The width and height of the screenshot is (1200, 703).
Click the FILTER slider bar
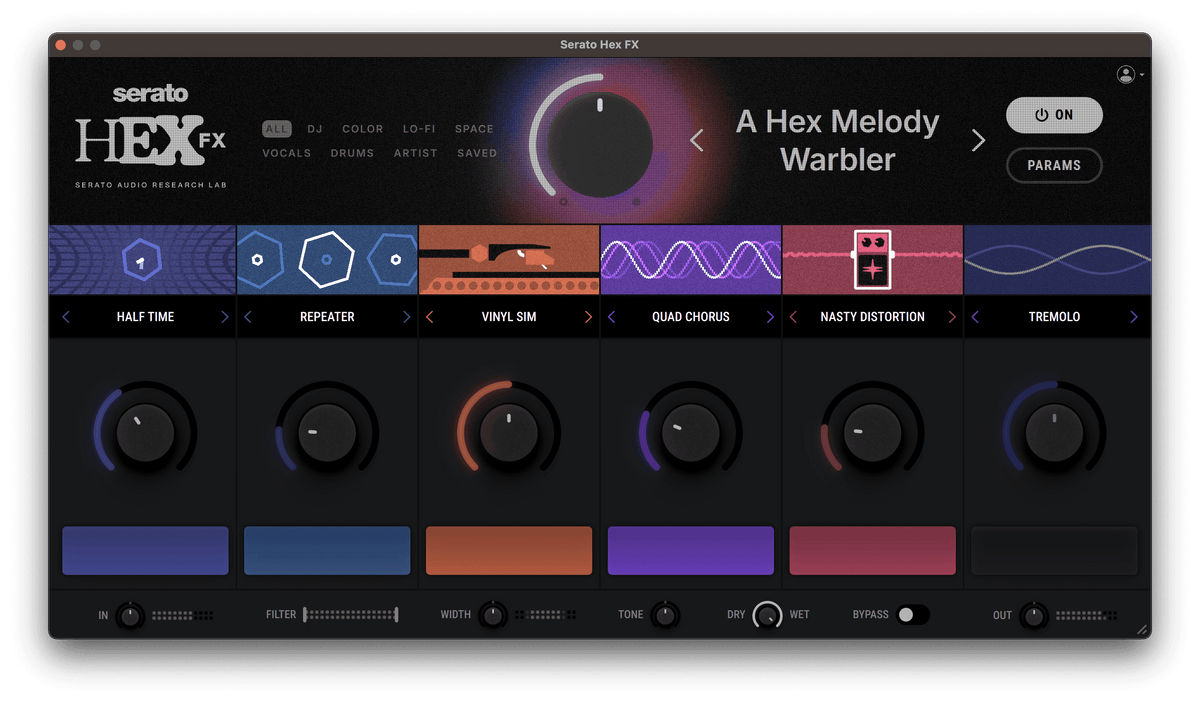pos(351,615)
